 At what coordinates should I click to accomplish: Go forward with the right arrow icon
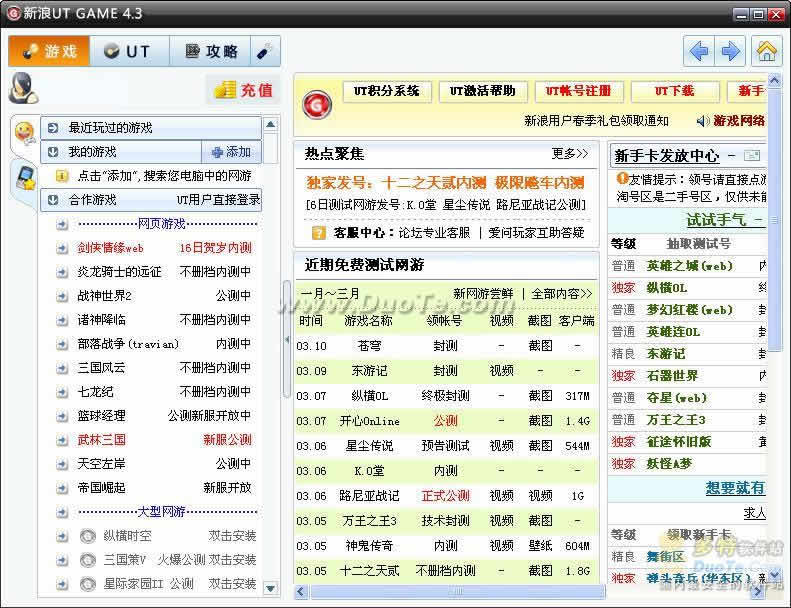point(731,51)
